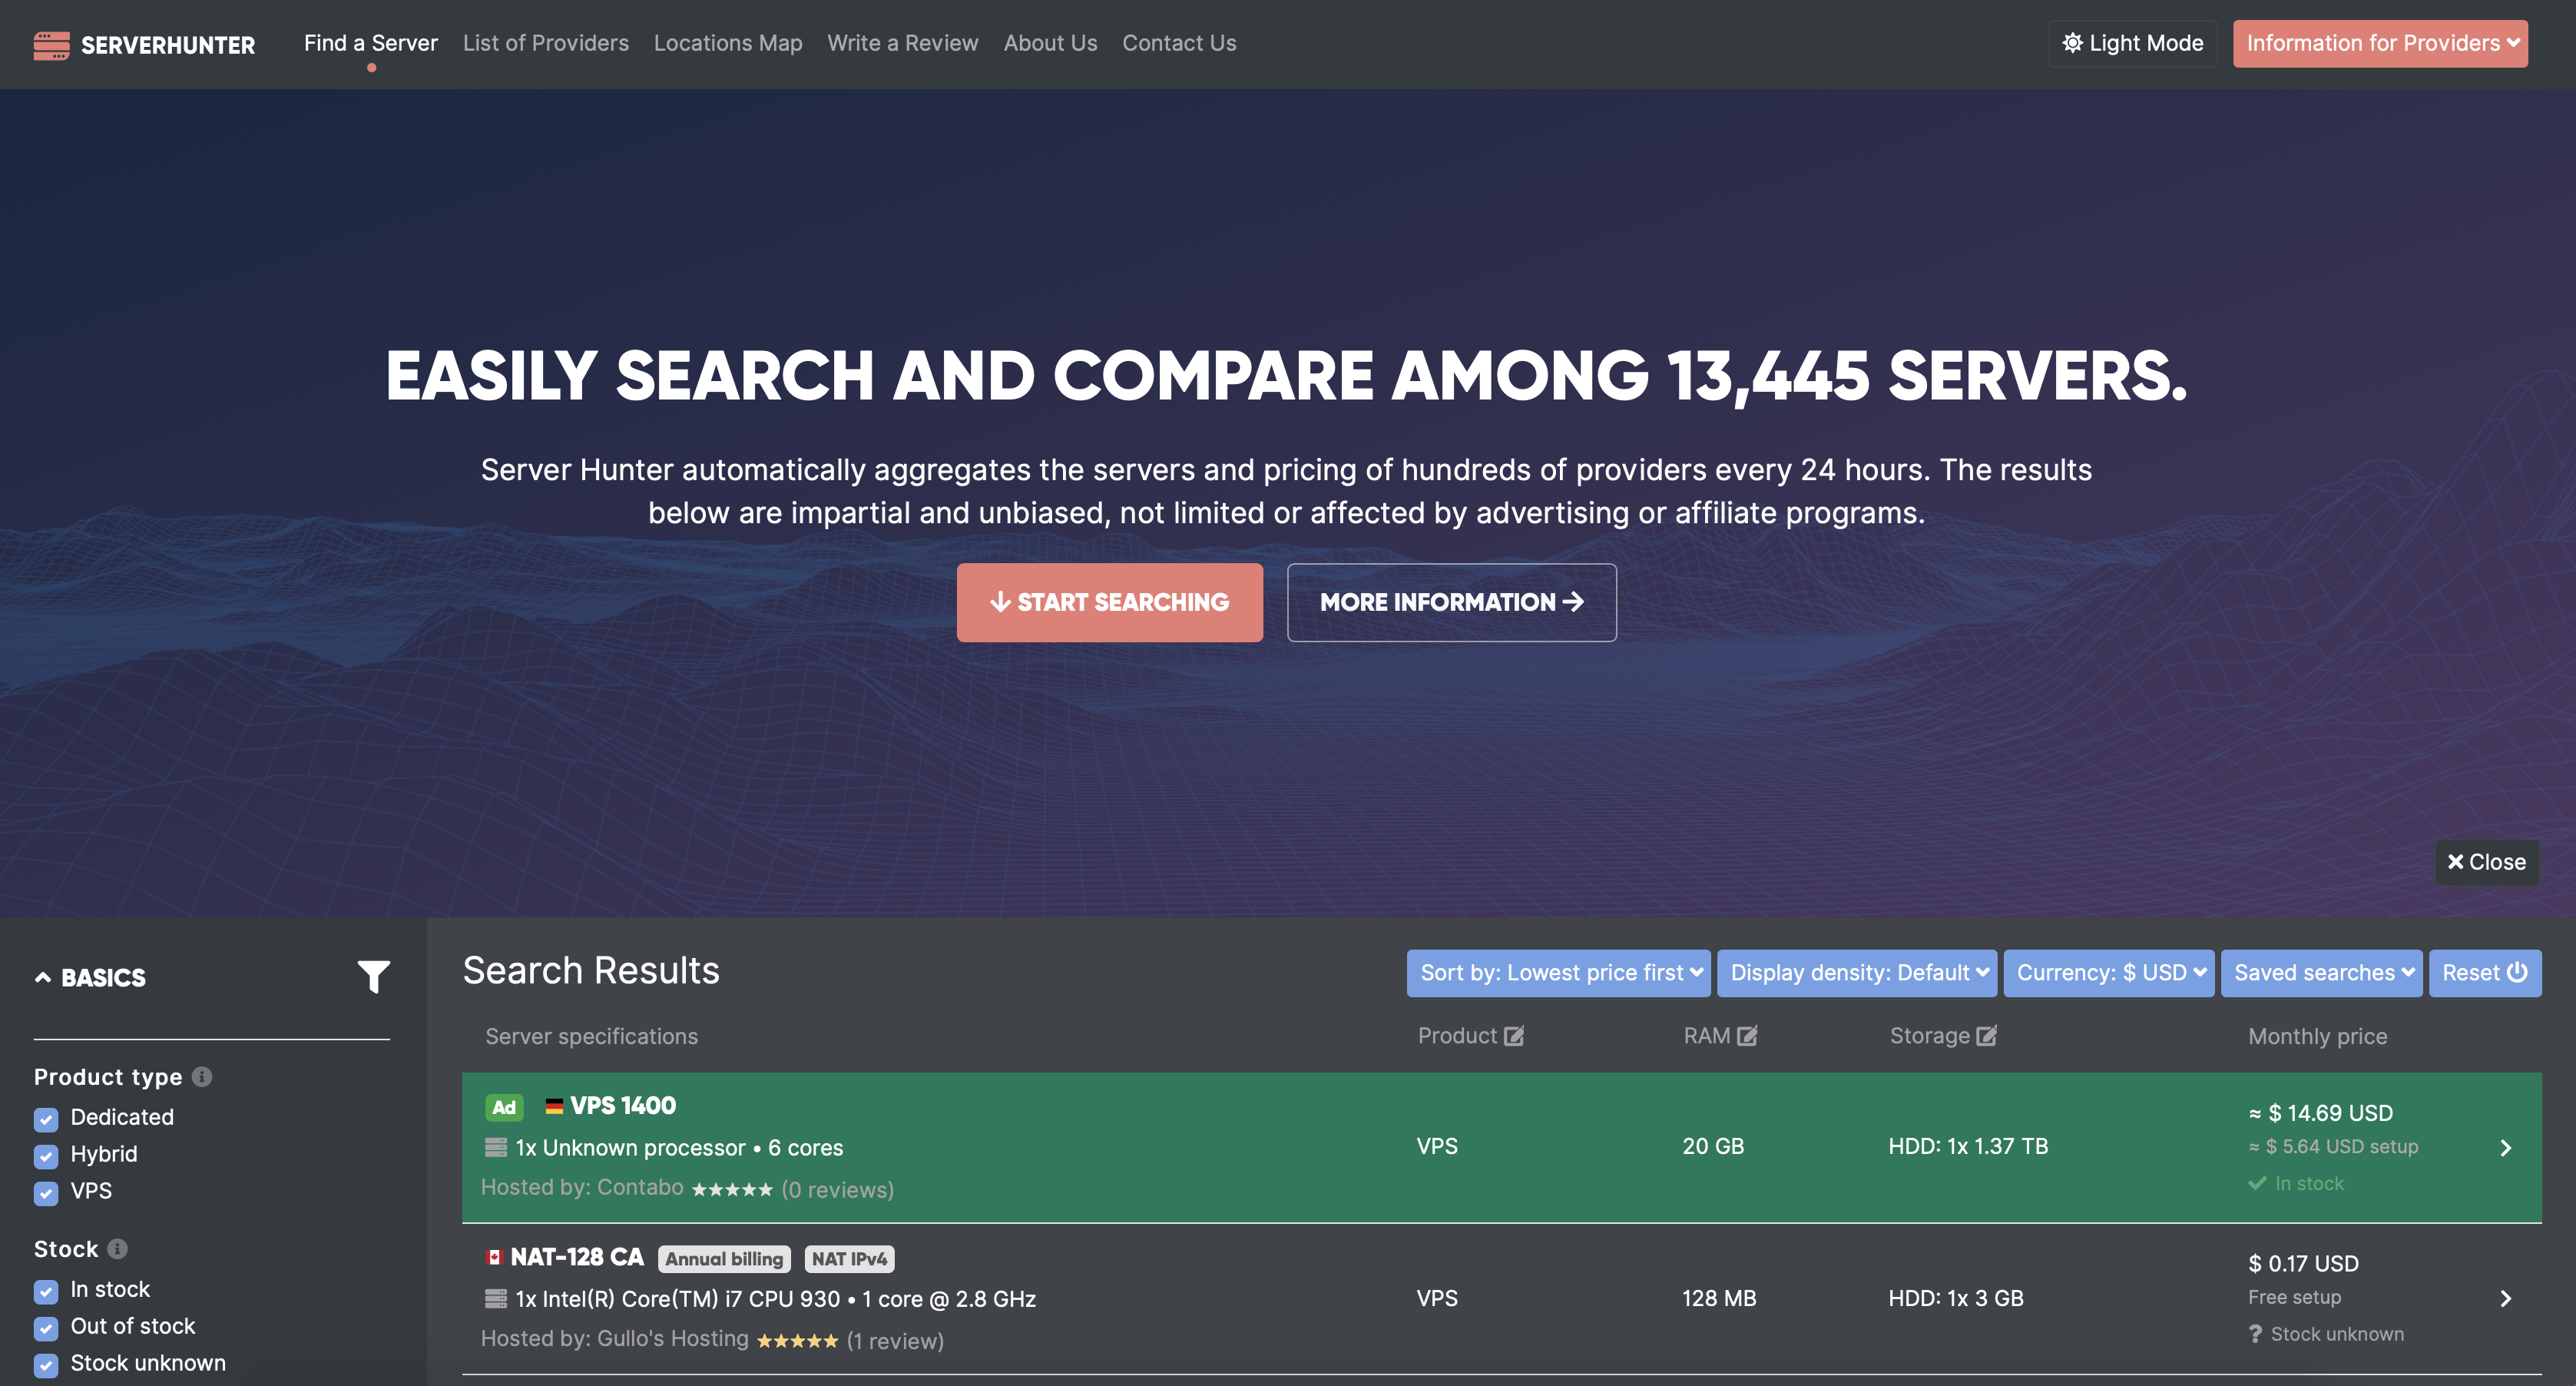Viewport: 2576px width, 1386px height.
Task: Close the hero banner
Action: [x=2485, y=862]
